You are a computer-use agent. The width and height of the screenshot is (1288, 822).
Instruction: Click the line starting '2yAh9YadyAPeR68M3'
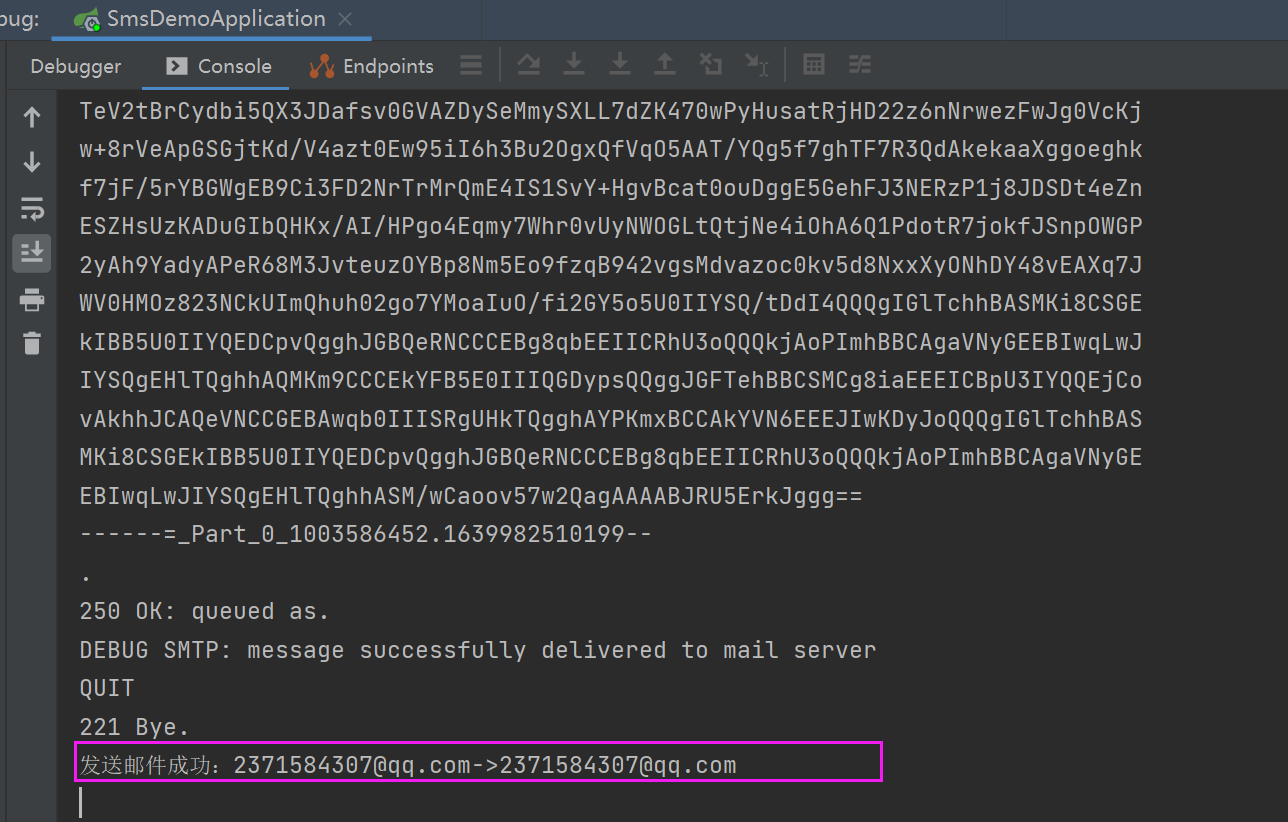(x=611, y=265)
